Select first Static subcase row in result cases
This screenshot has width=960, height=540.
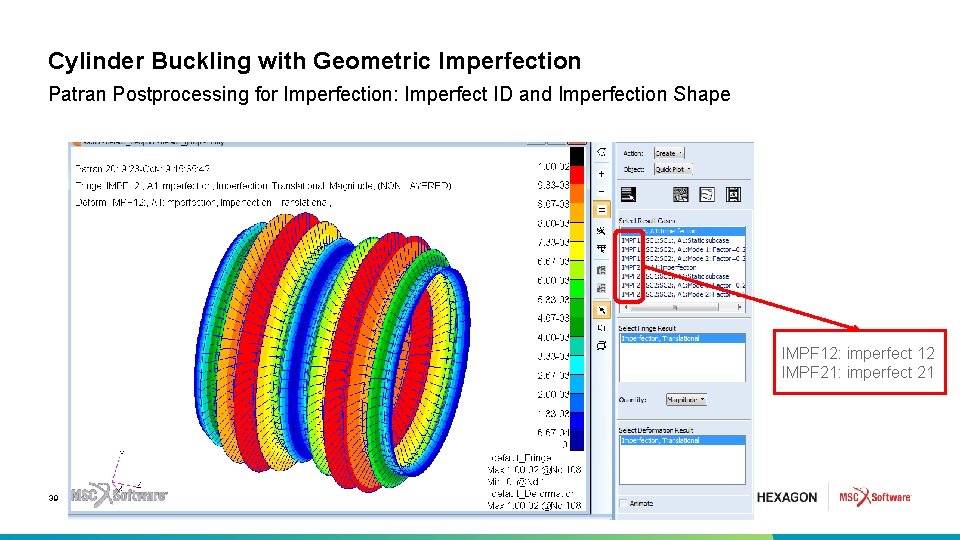coord(683,241)
